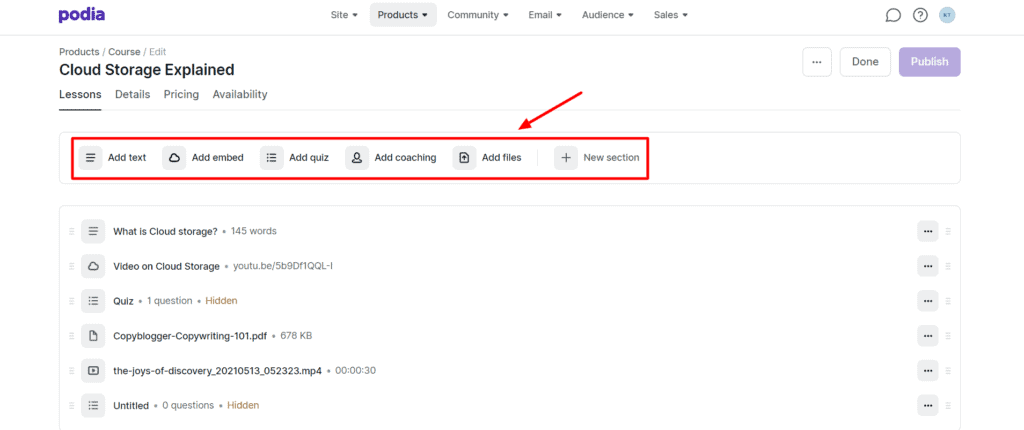Click the Done button
The image size is (1024, 430).
[865, 62]
